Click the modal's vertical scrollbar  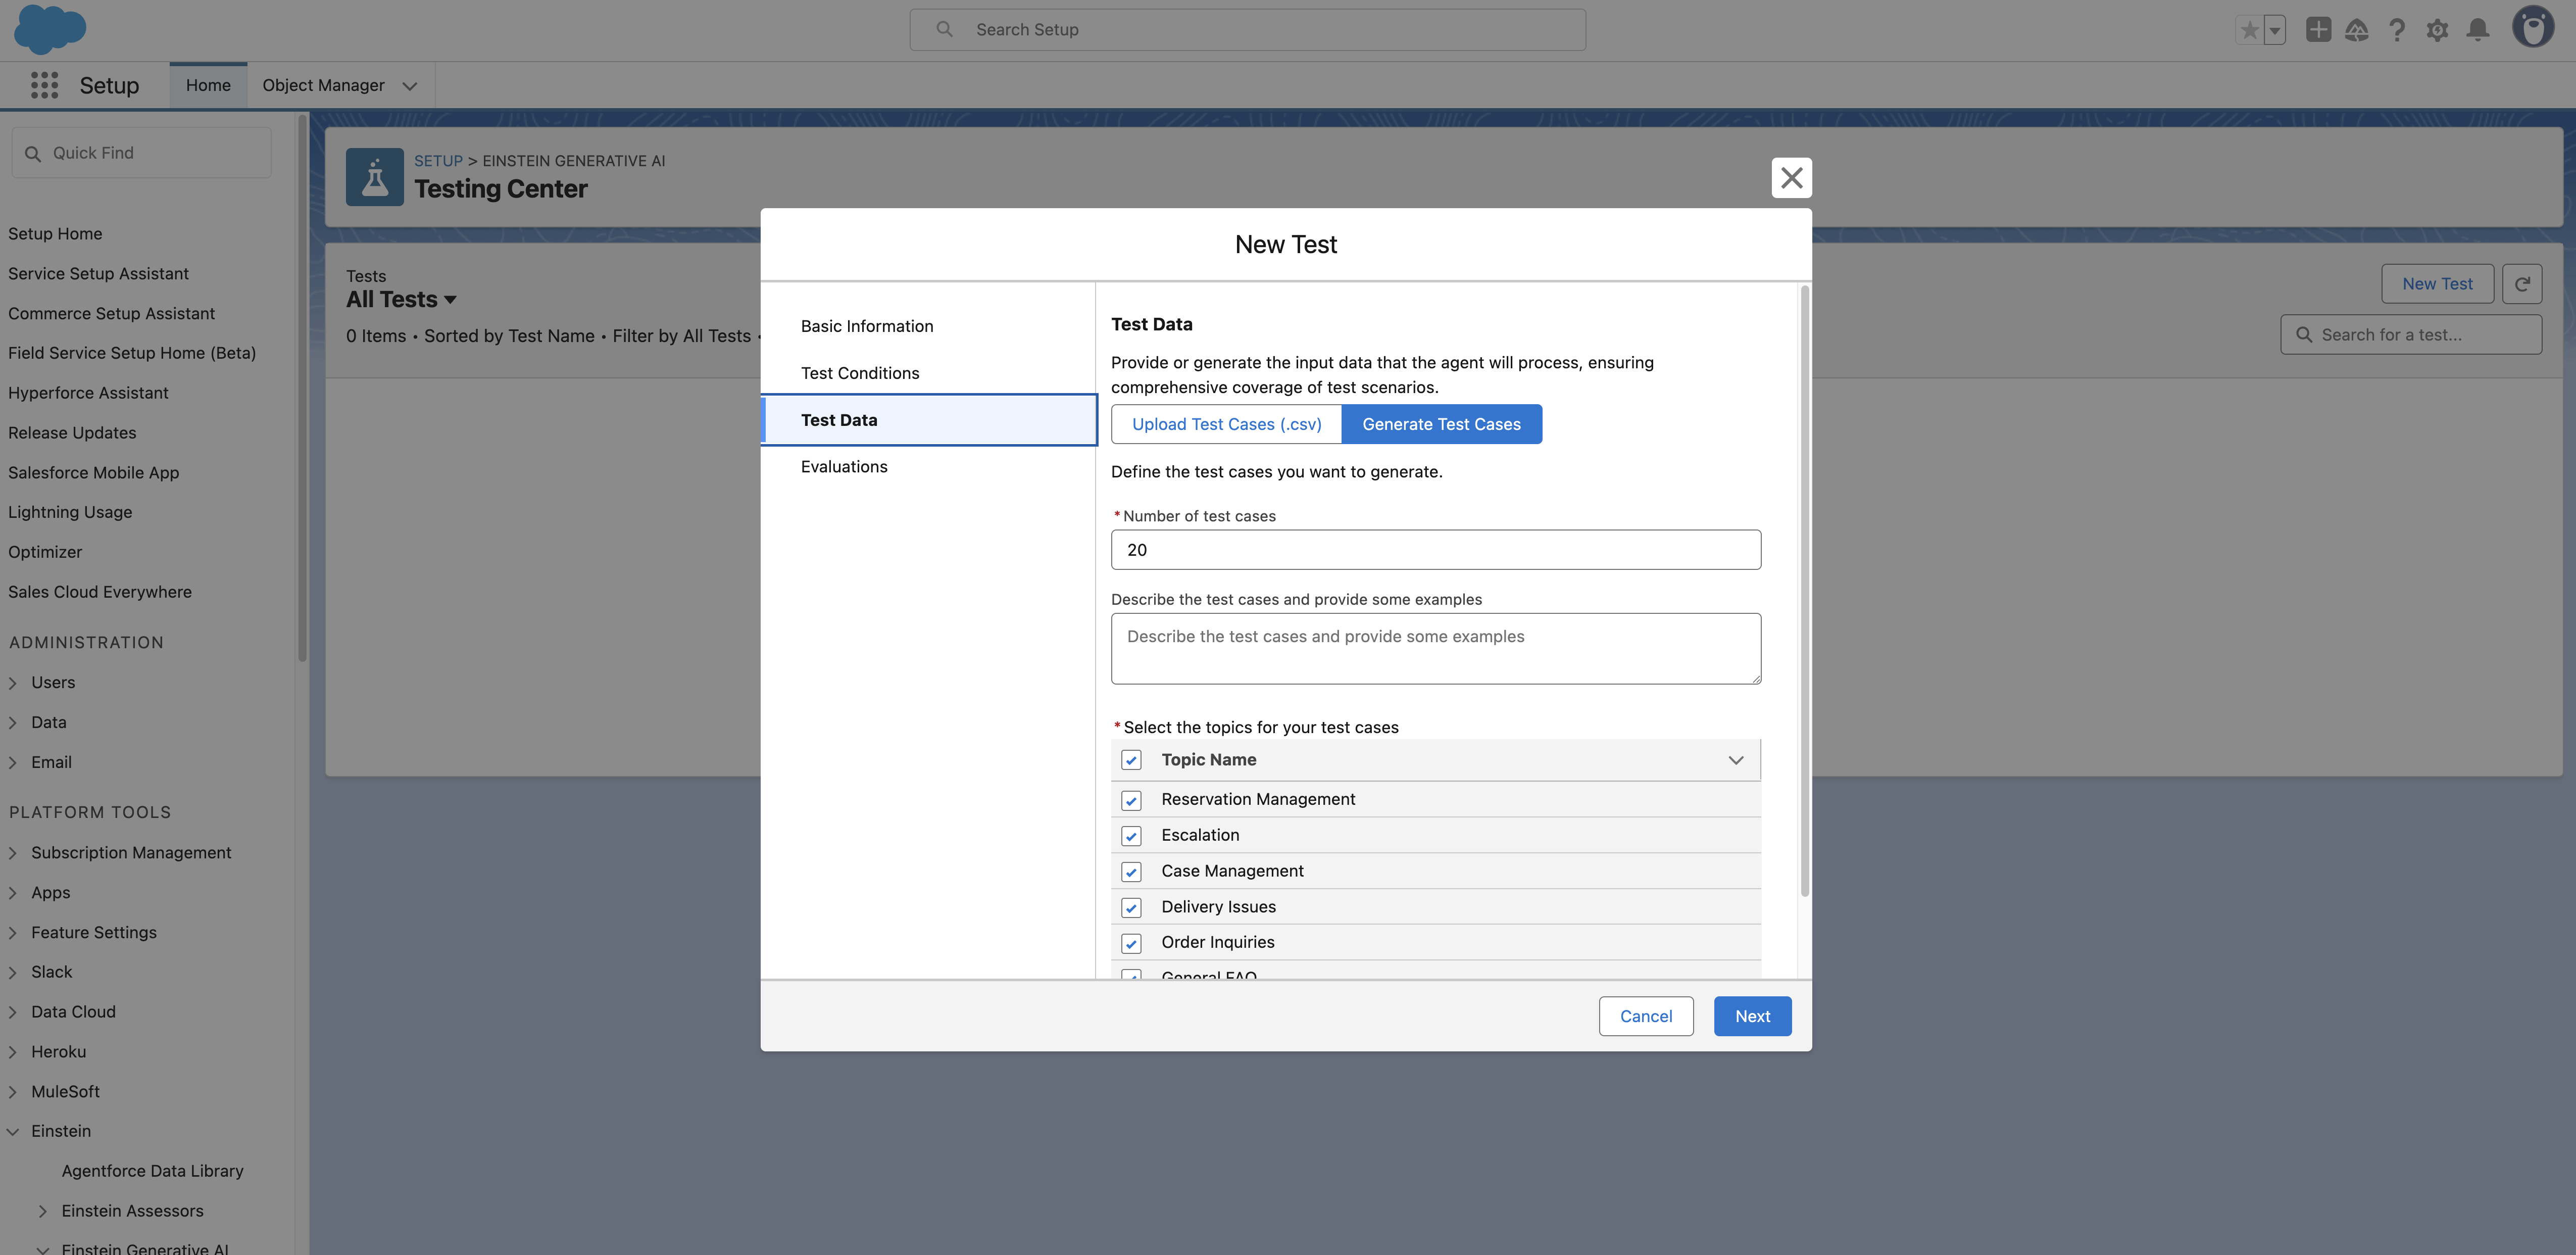click(1804, 590)
